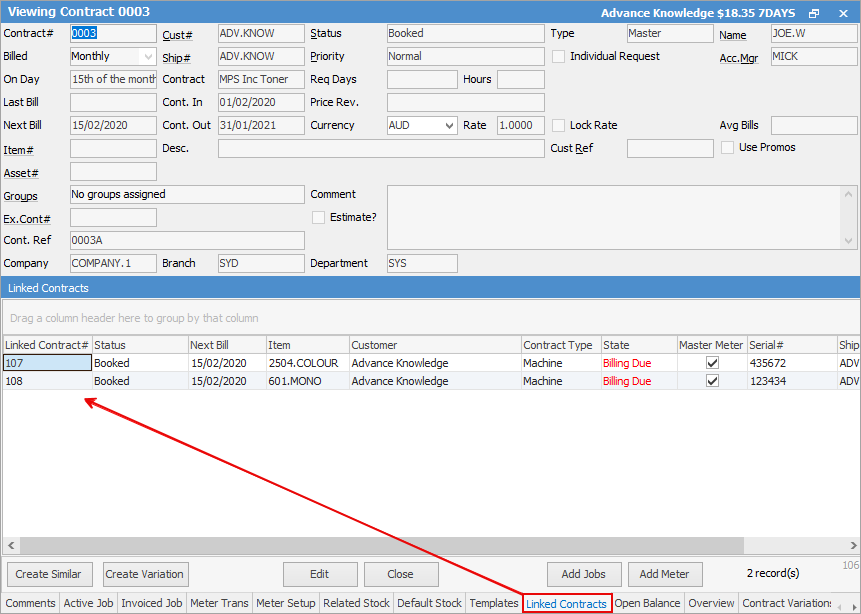Restore down the Viewing Contract window
The image size is (861, 614).
(814, 13)
